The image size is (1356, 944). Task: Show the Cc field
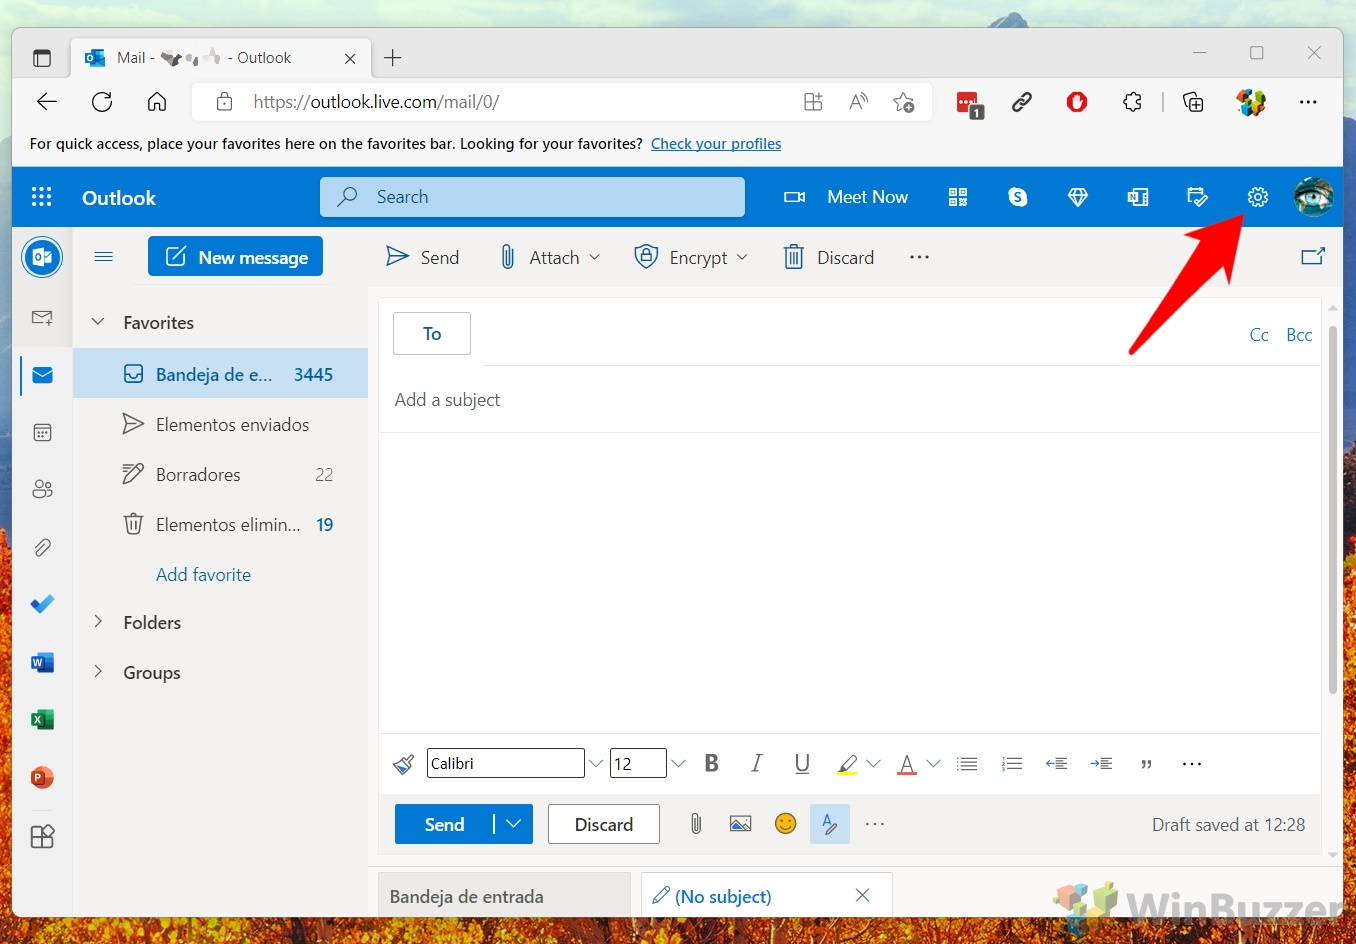(x=1259, y=335)
